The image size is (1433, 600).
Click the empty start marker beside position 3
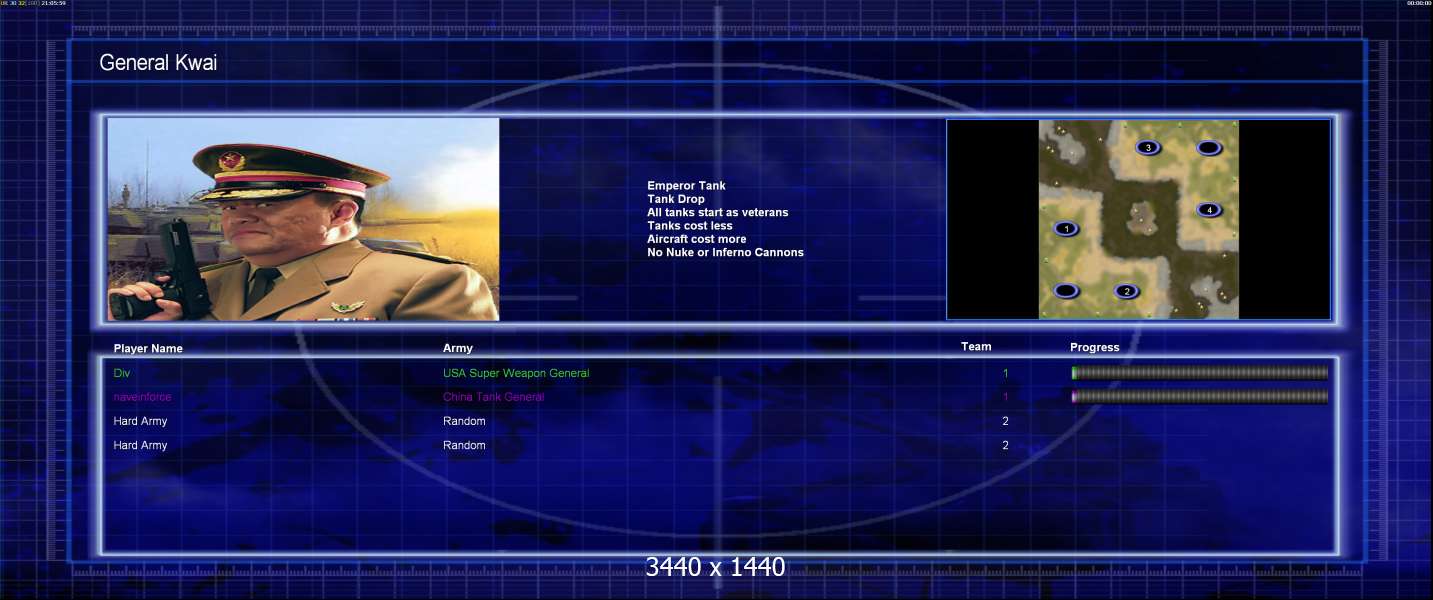(x=1208, y=148)
